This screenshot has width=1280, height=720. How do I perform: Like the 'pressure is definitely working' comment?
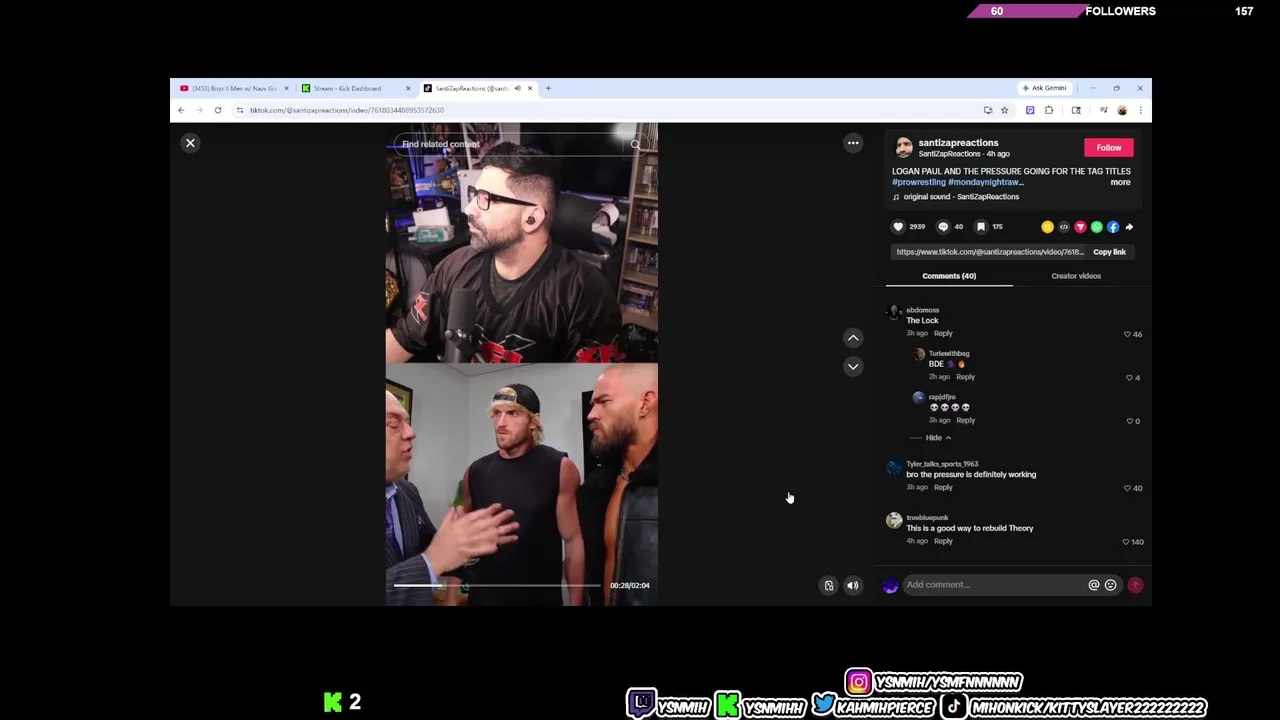pos(1127,488)
